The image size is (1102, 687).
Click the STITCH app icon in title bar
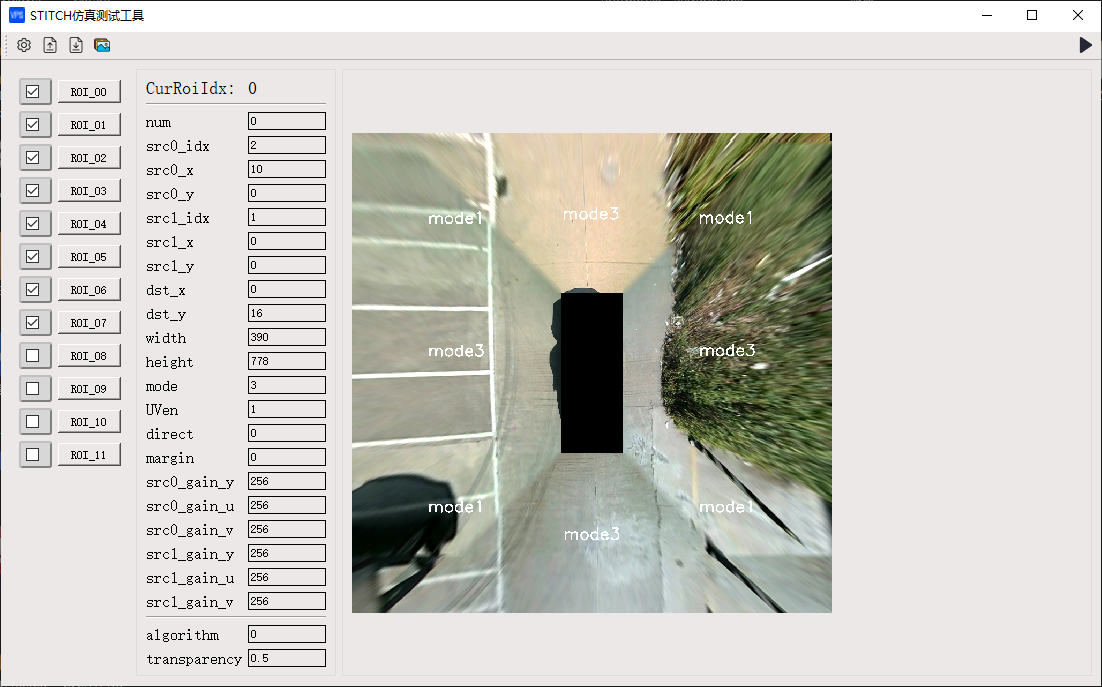[16, 15]
